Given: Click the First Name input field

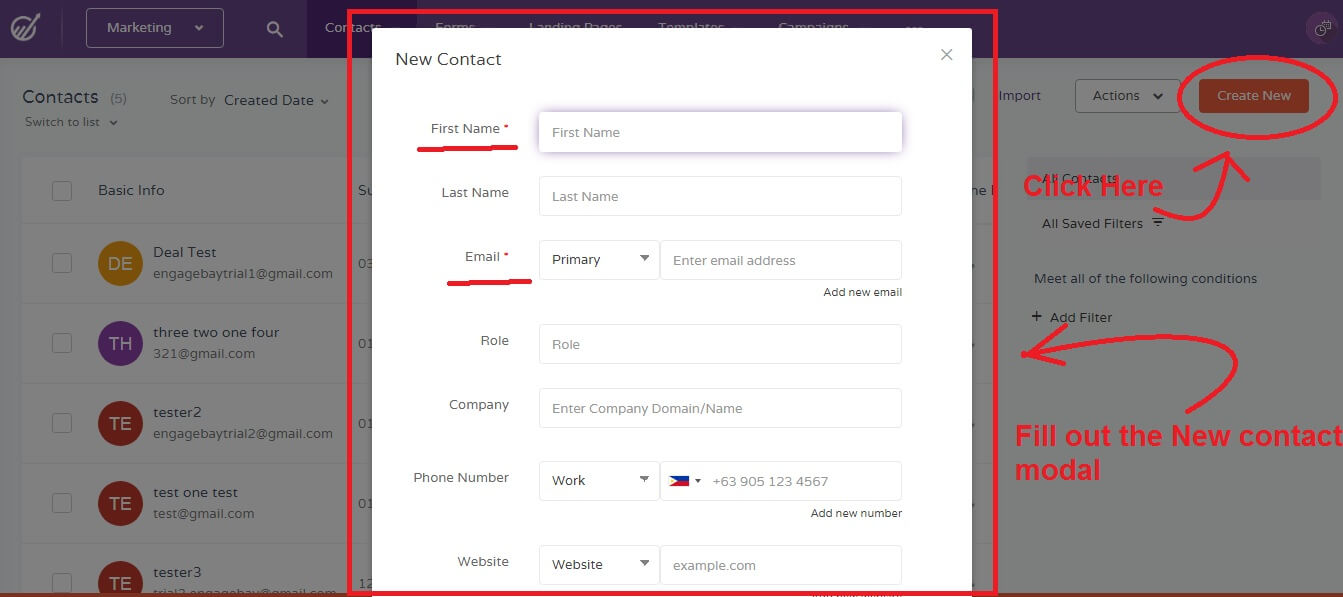Looking at the screenshot, I should pyautogui.click(x=720, y=131).
